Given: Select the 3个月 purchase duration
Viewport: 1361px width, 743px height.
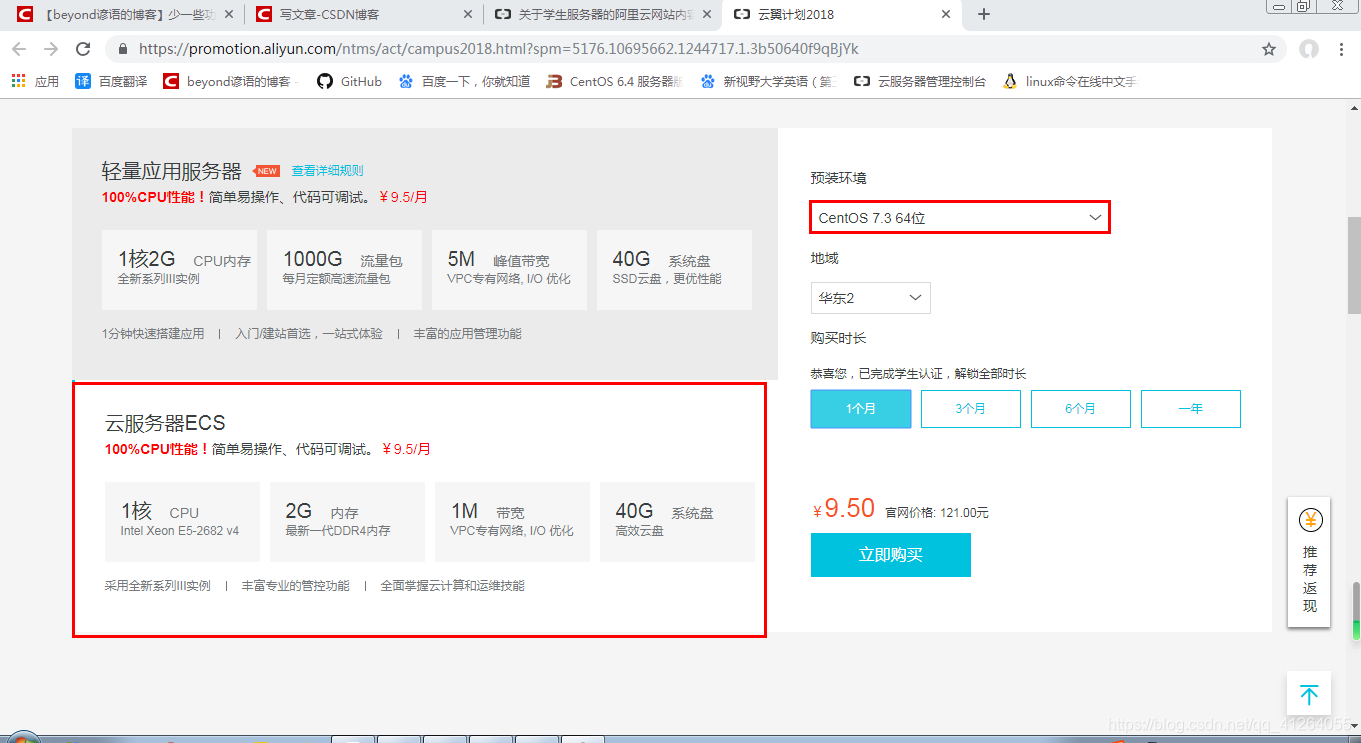Looking at the screenshot, I should click(971, 409).
